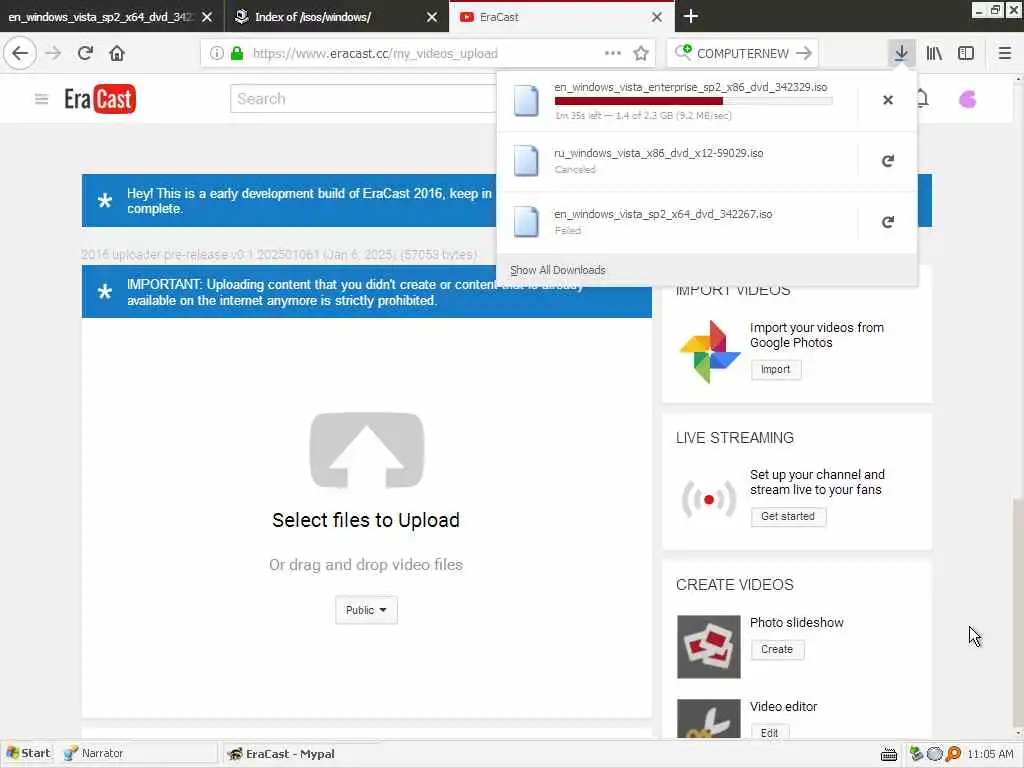The height and width of the screenshot is (768, 1024).
Task: Cancel the vista enterprise sp2 x86 download
Action: click(888, 100)
